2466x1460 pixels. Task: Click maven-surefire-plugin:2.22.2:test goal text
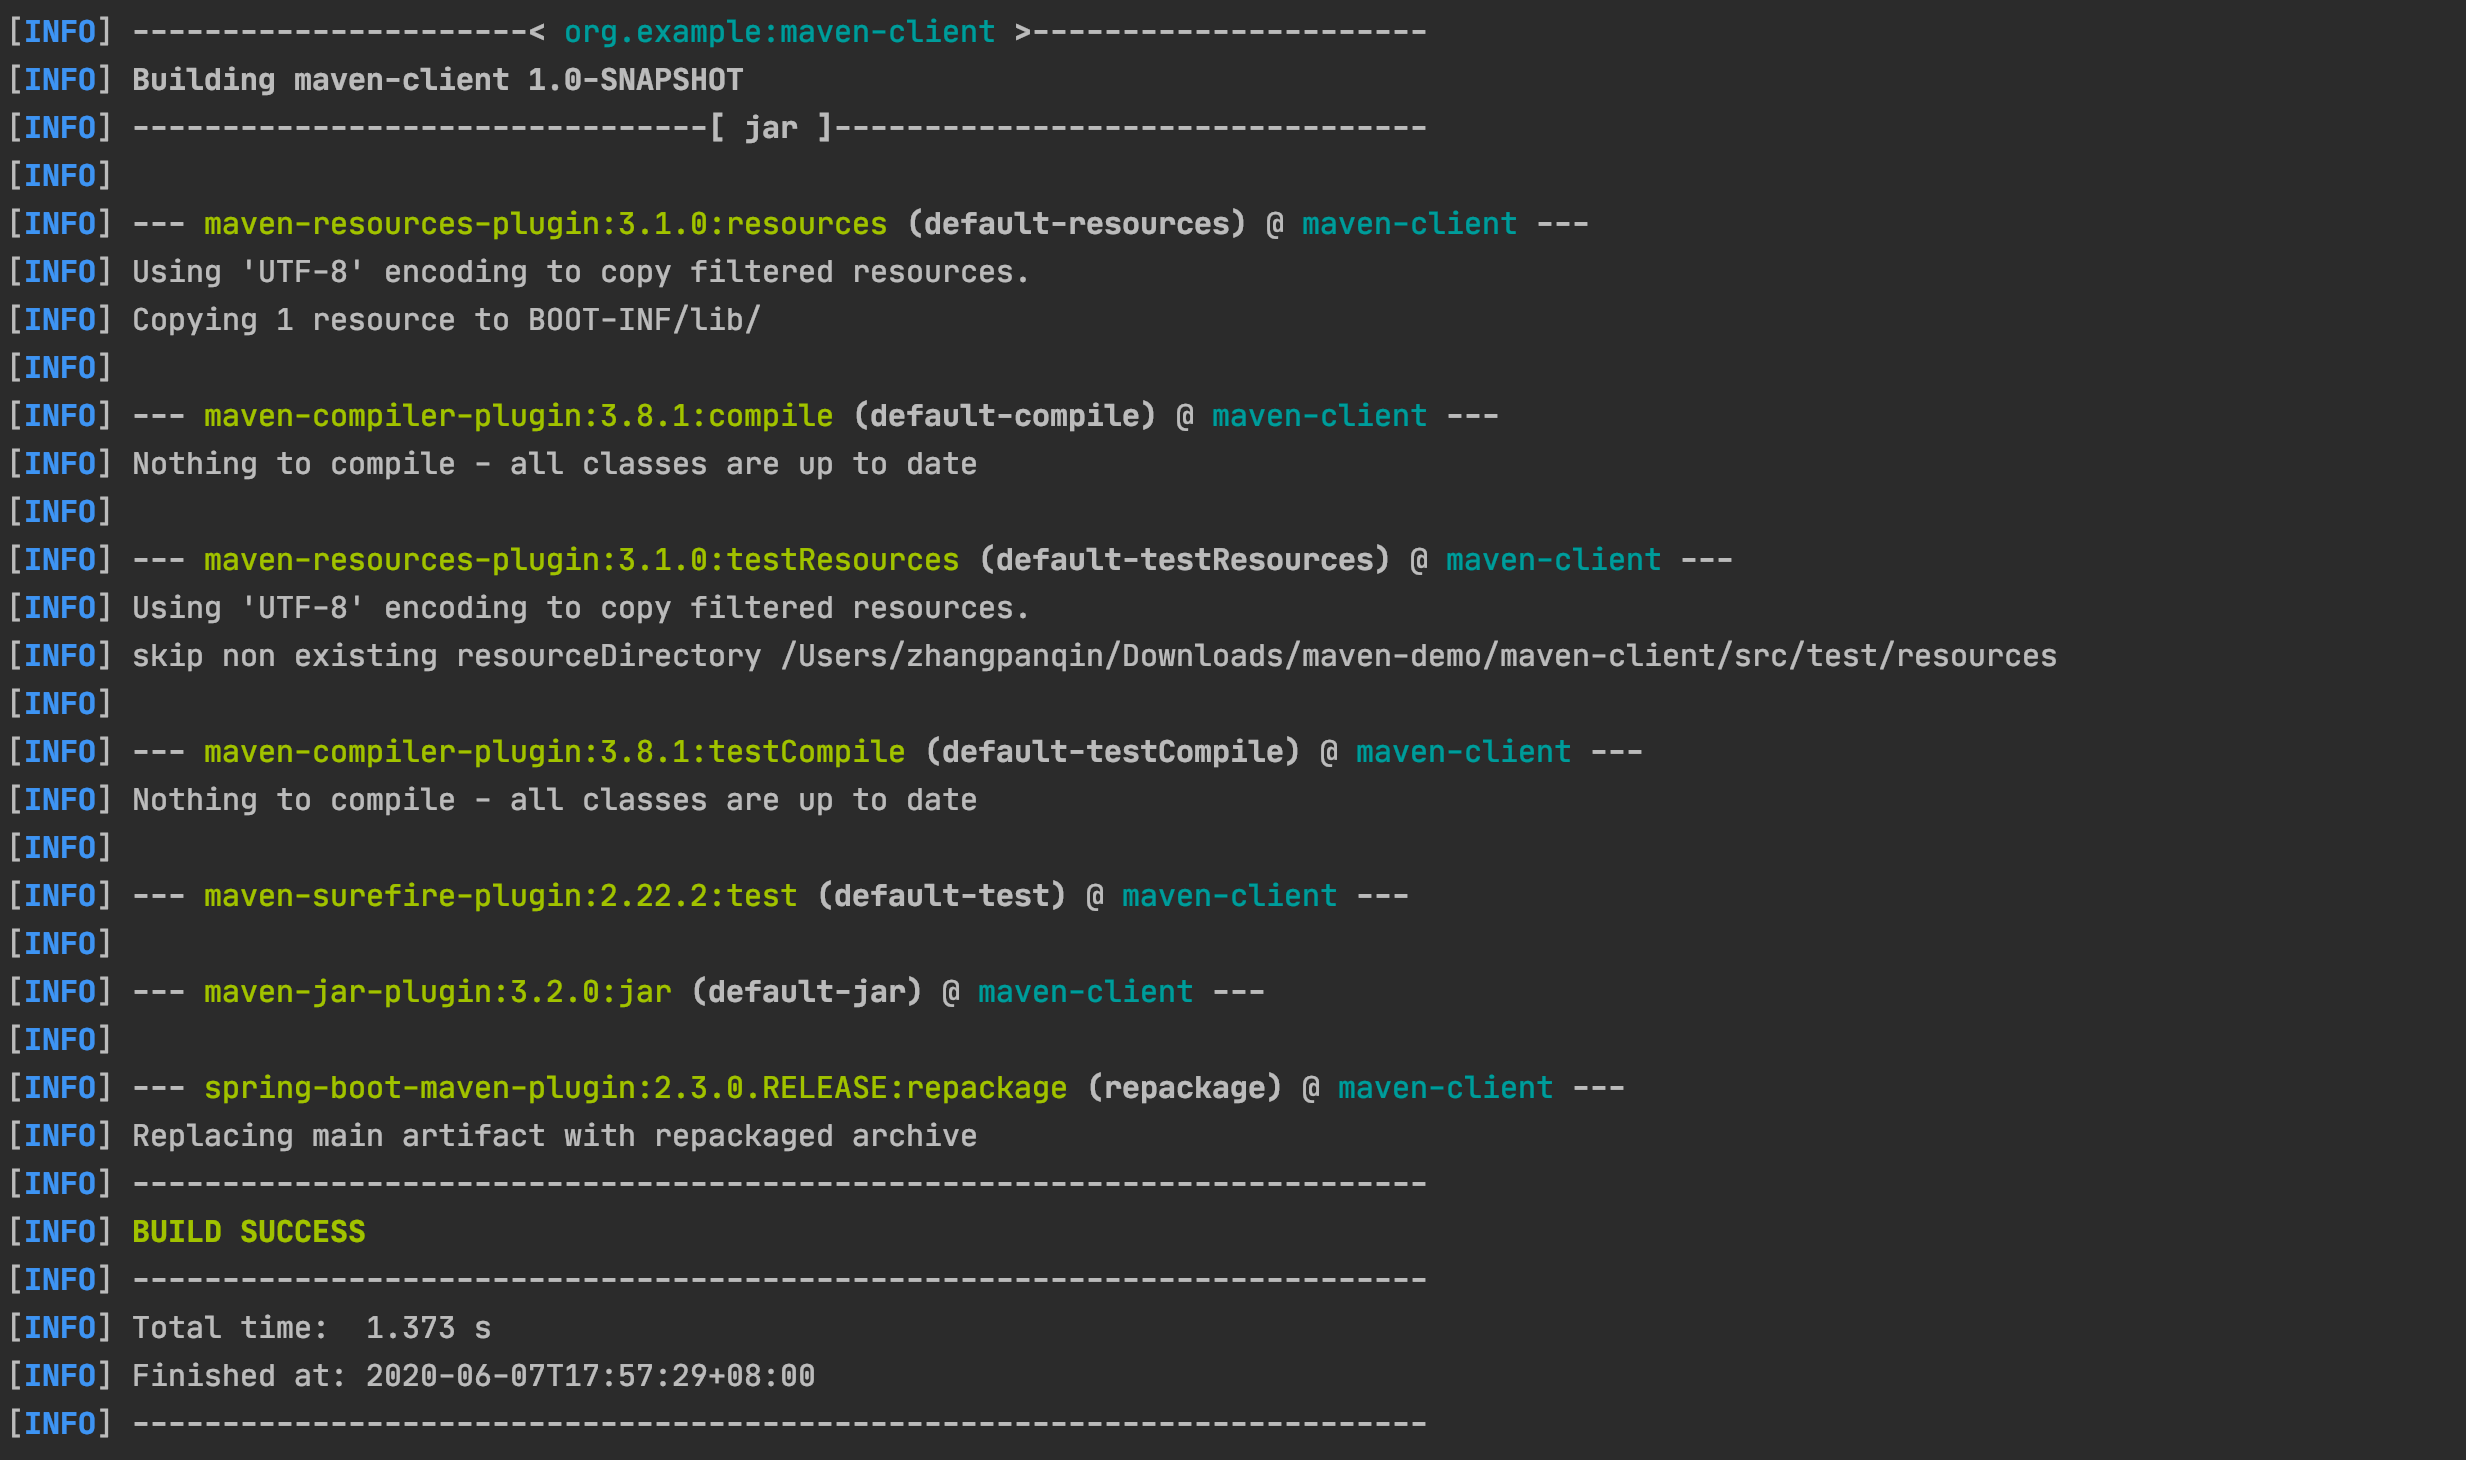tap(500, 896)
